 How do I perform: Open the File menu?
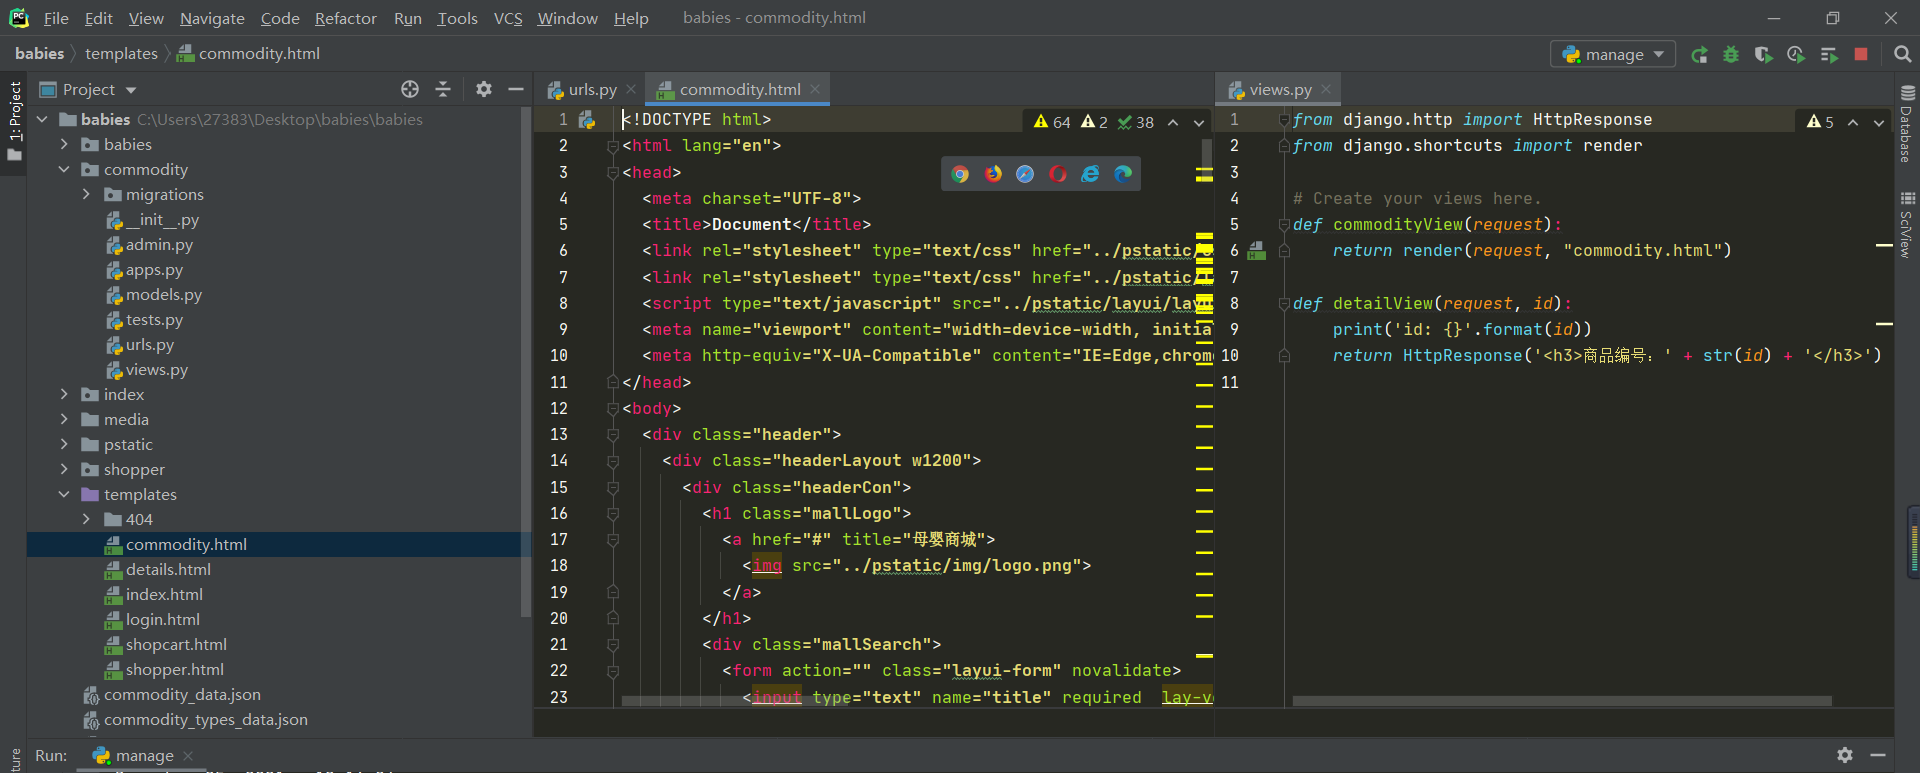pos(56,18)
